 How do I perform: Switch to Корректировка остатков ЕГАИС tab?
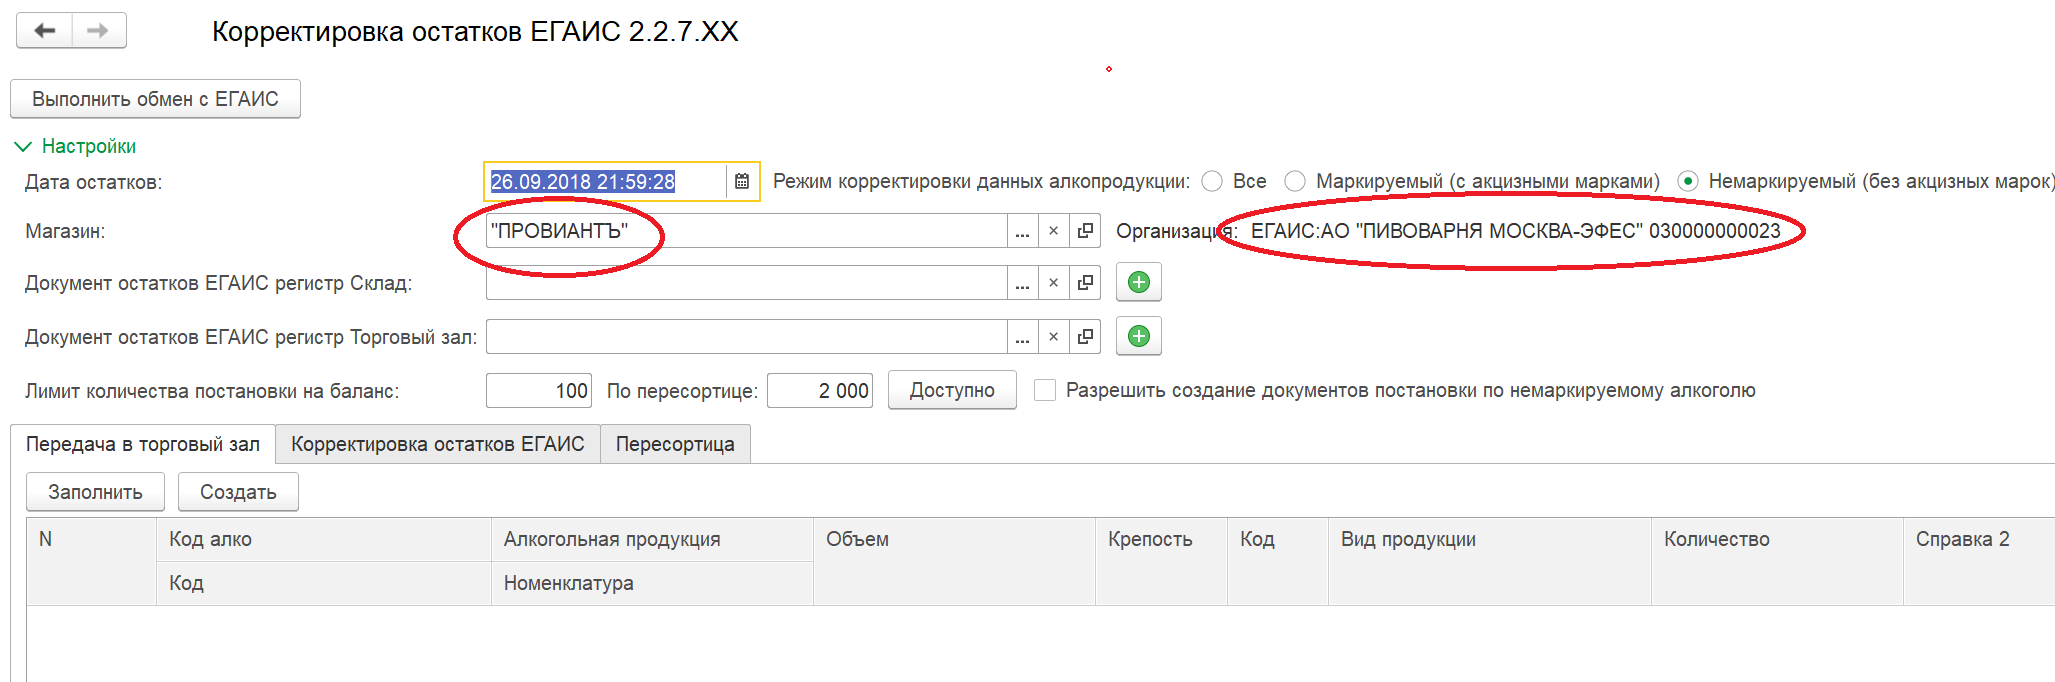pyautogui.click(x=438, y=444)
